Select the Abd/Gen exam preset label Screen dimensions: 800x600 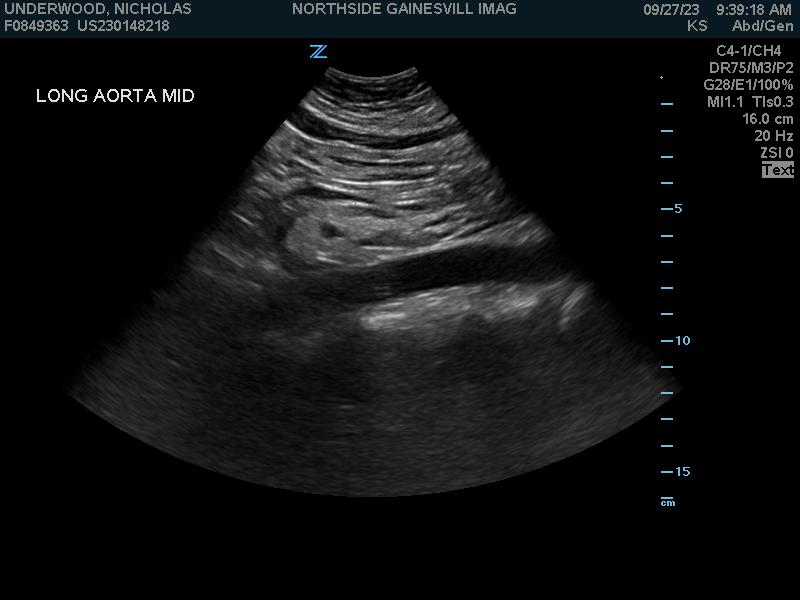pos(762,26)
